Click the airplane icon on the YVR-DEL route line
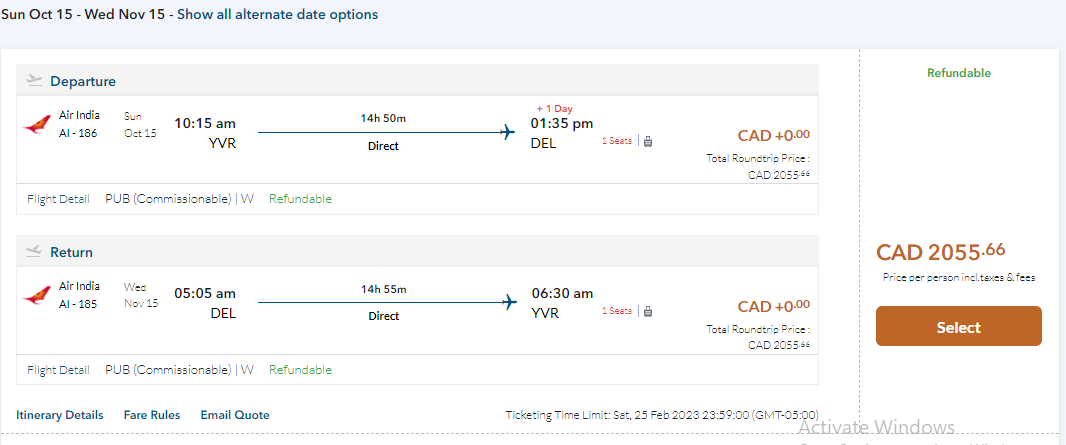The image size is (1066, 445). coord(509,131)
